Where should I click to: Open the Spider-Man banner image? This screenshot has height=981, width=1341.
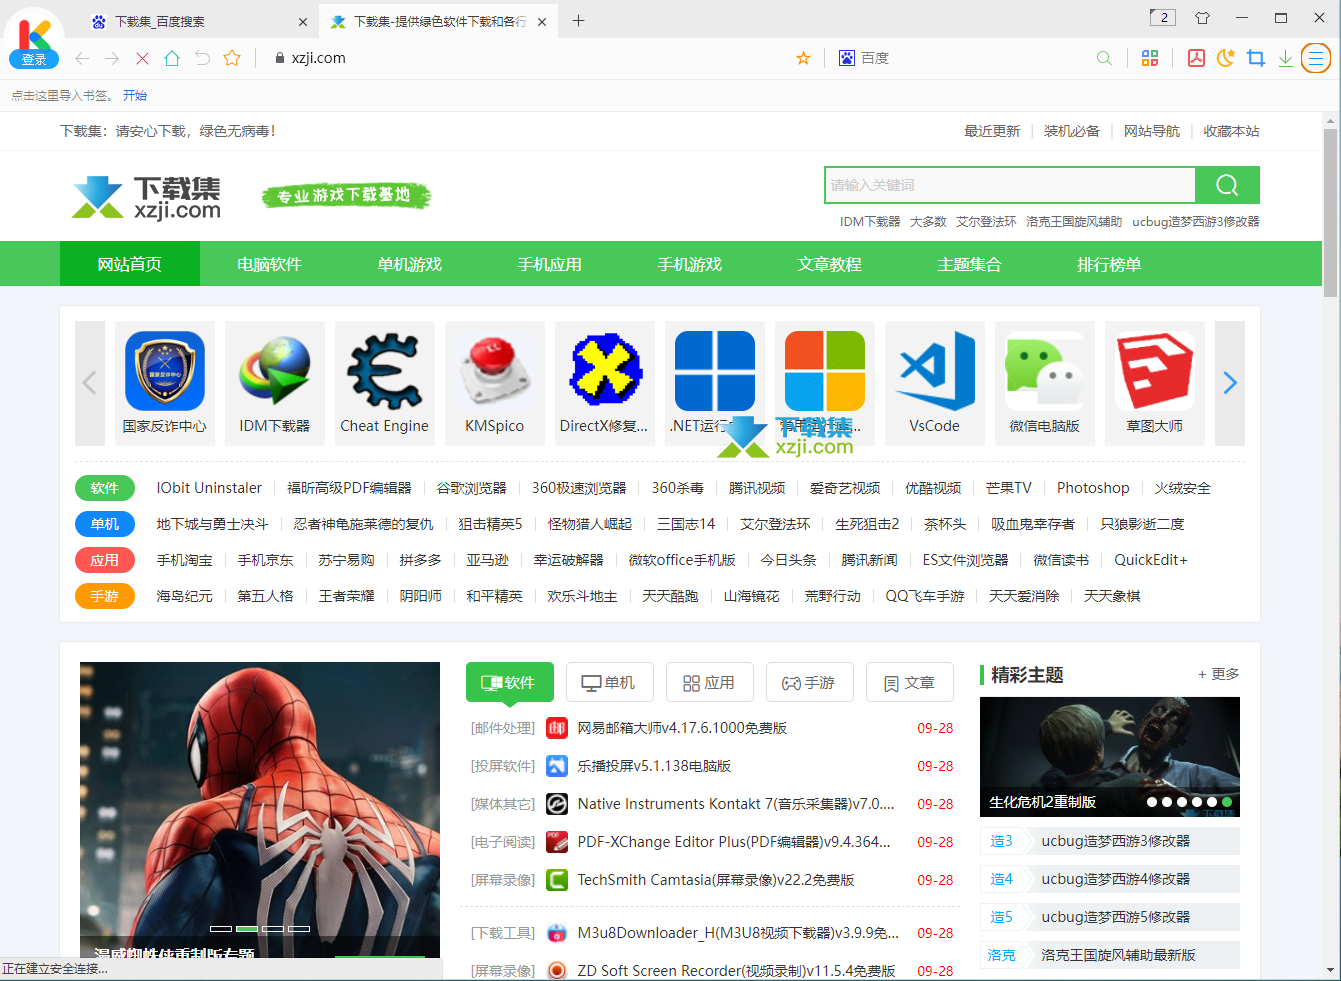point(260,810)
